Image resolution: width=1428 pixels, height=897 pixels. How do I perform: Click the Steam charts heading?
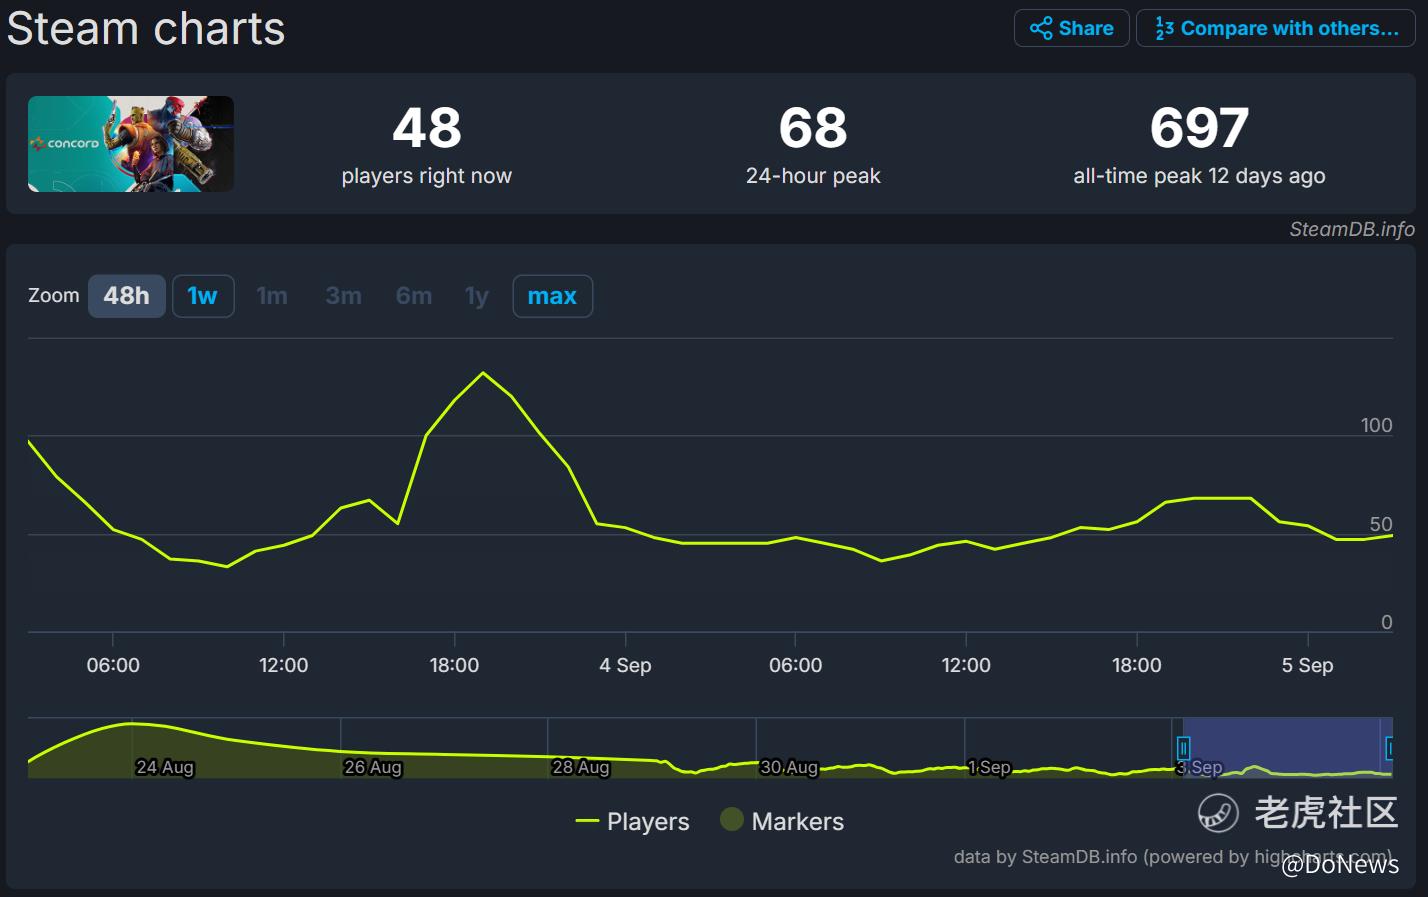[146, 28]
